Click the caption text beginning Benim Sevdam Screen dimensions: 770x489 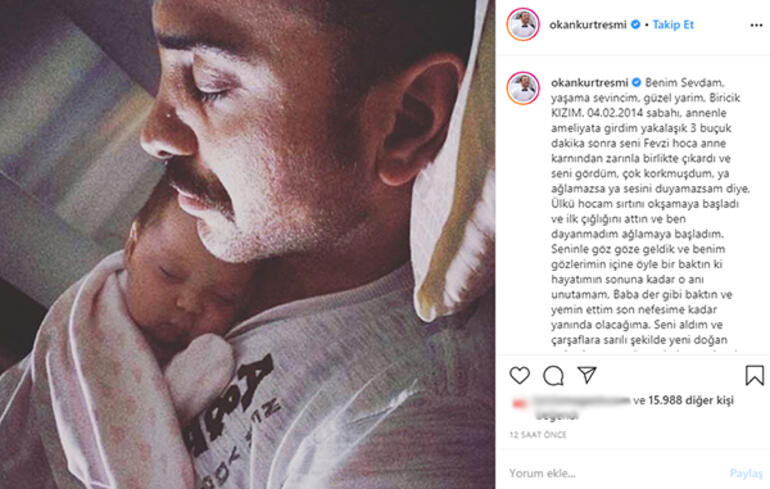(x=650, y=211)
